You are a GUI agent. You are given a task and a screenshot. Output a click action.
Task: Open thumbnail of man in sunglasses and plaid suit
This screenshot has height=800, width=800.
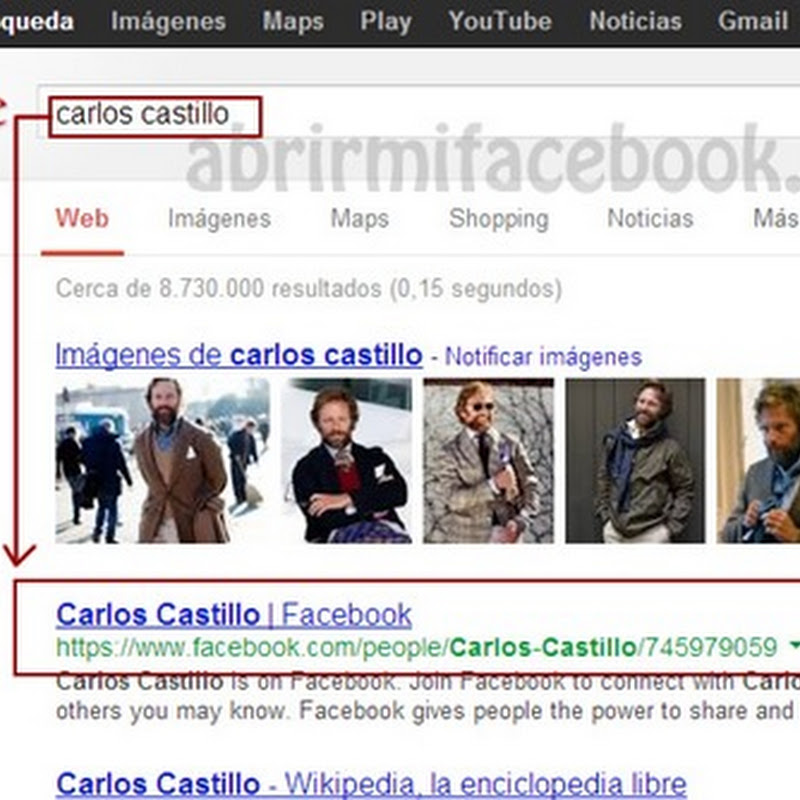488,461
